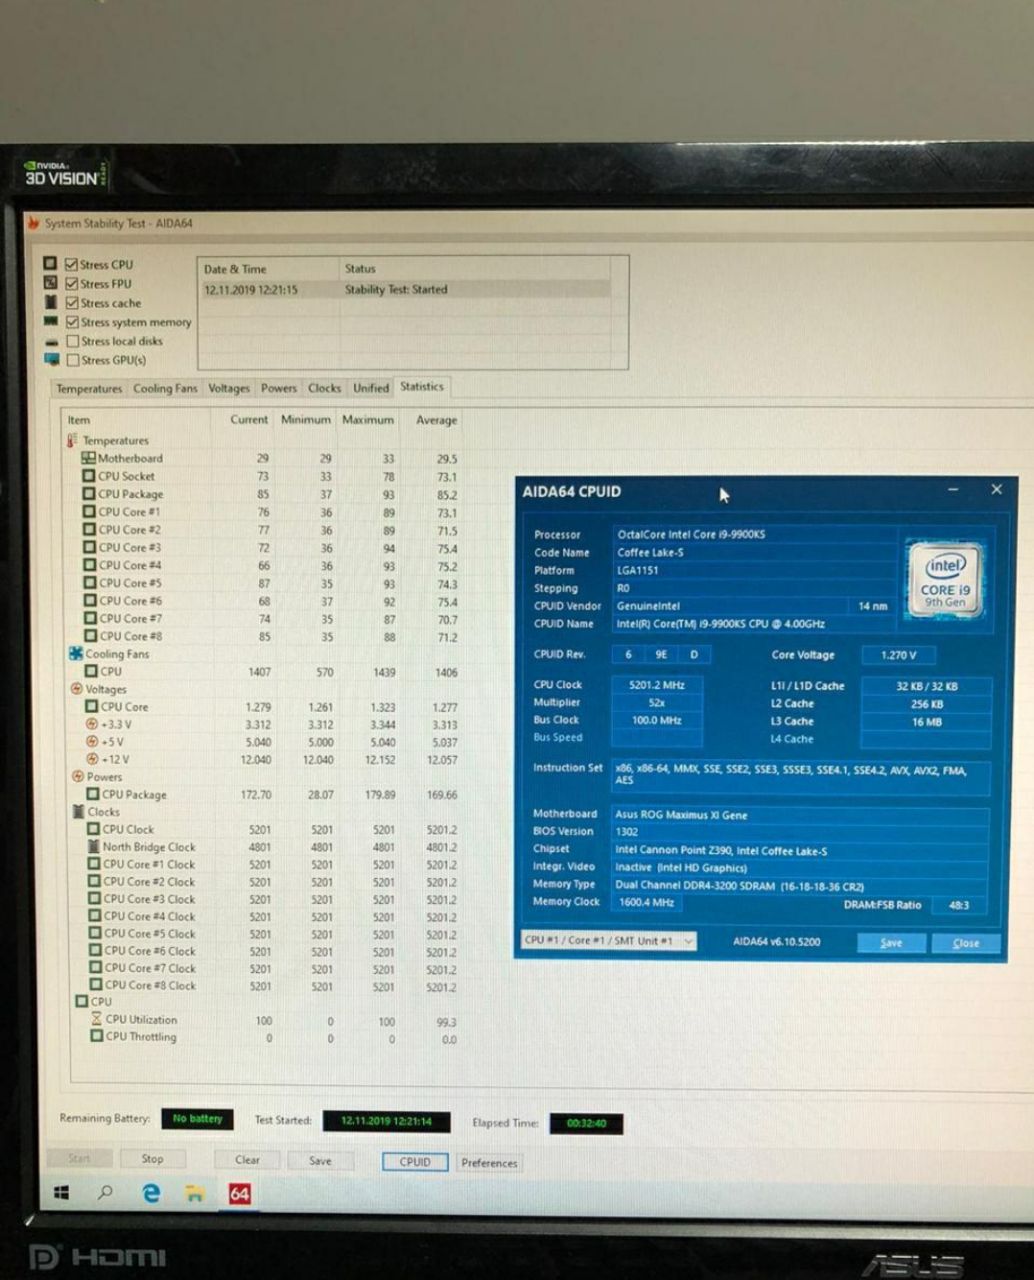
Task: Click the Current column header
Action: [x=249, y=420]
